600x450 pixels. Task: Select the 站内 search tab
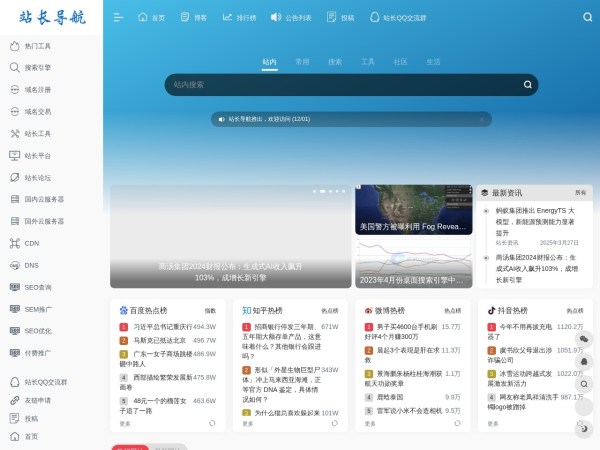tap(269, 62)
